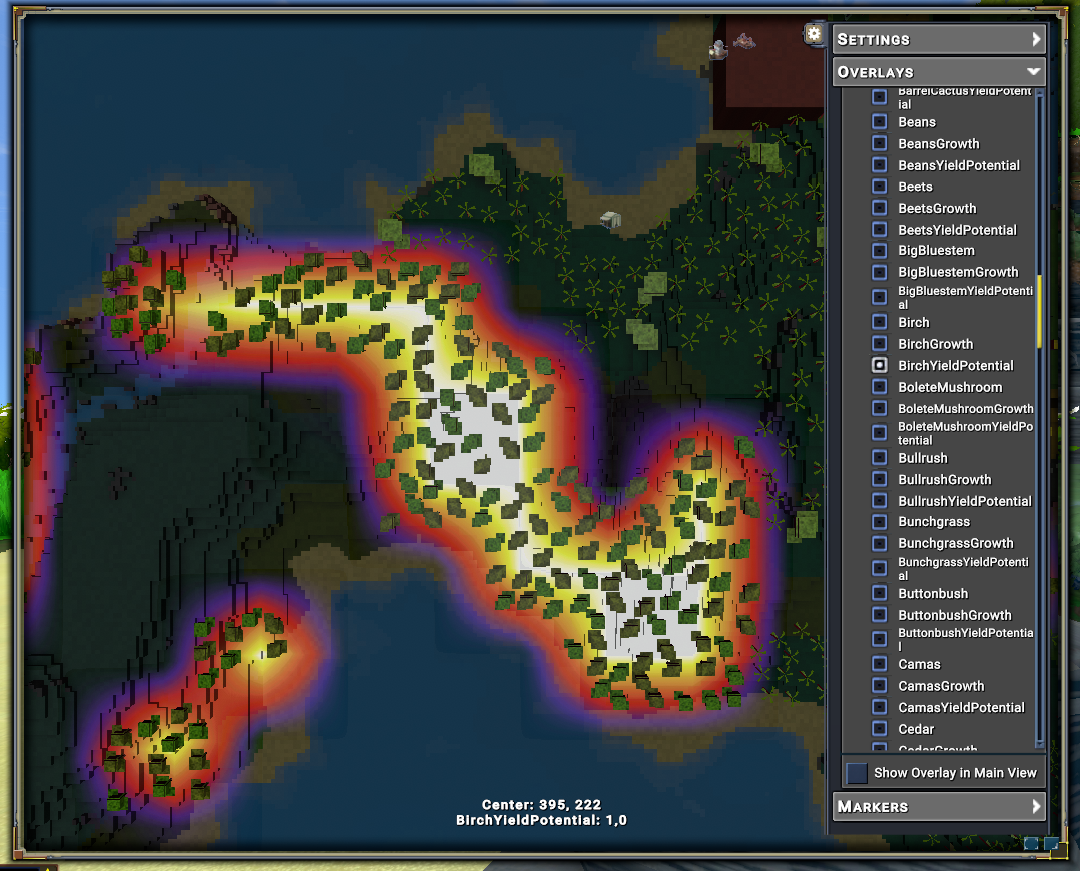Select BunchgrassGrowth overlay radio button
Viewport: 1080px width, 871px height.
(880, 543)
